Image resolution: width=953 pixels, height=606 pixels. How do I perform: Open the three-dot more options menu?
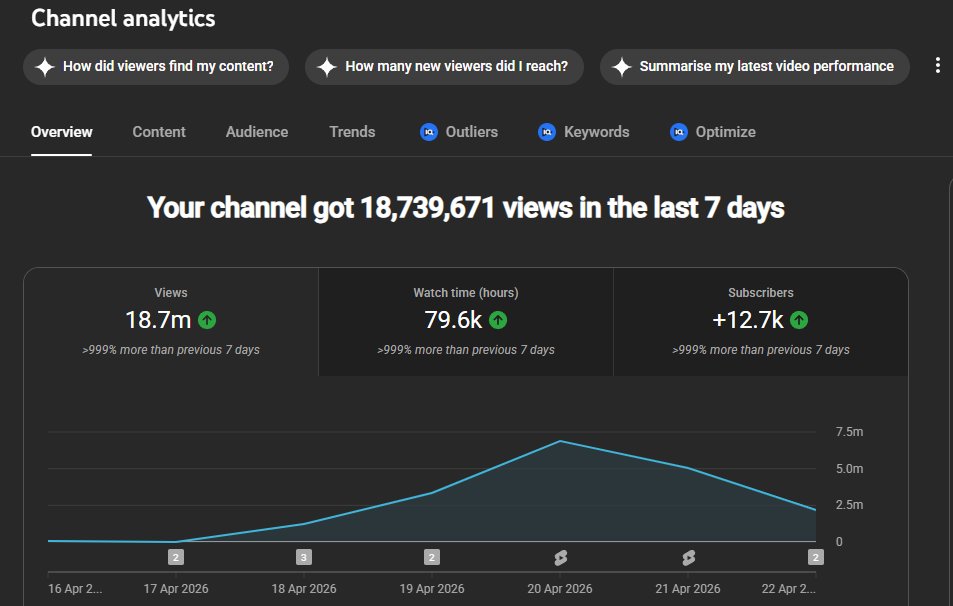(x=938, y=66)
